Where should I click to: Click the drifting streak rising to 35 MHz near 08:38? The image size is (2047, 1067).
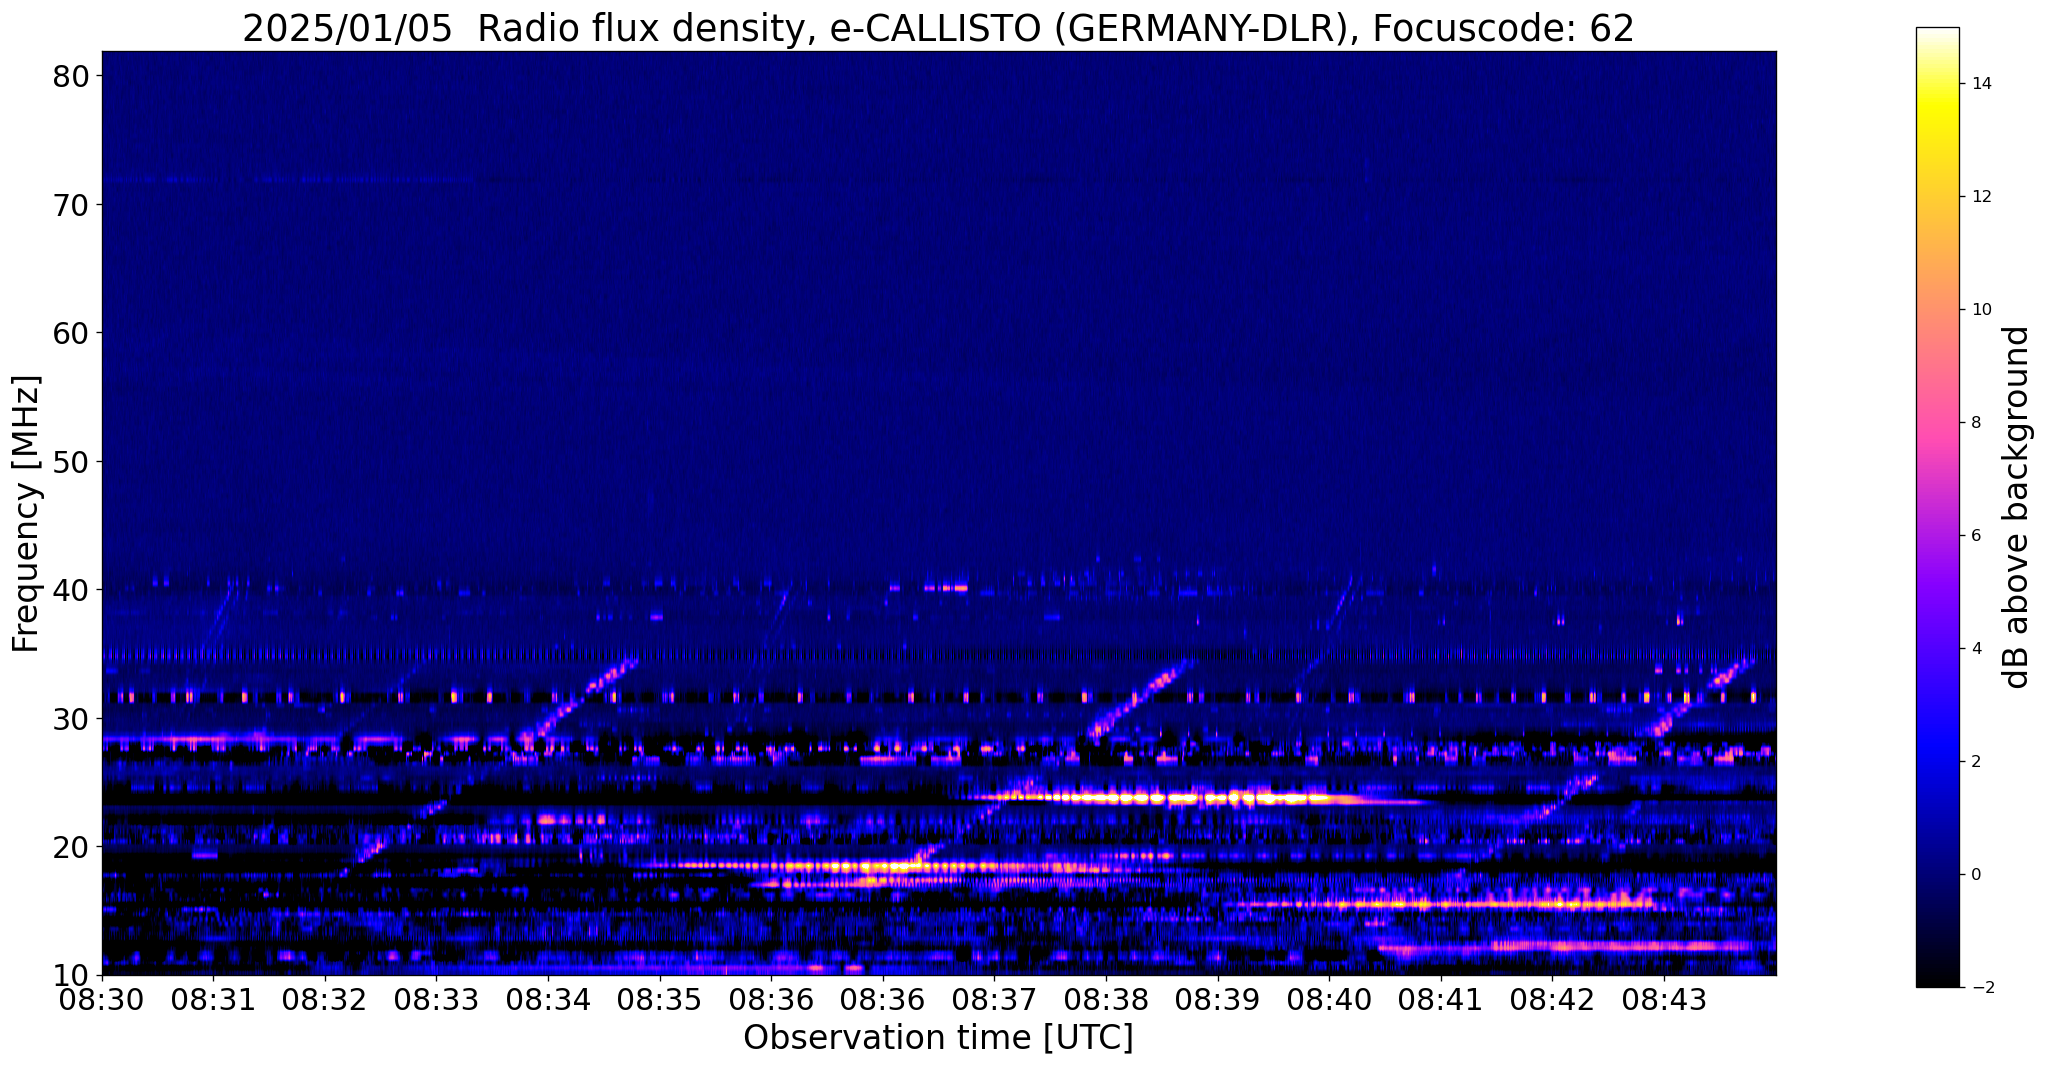[x=1140, y=698]
